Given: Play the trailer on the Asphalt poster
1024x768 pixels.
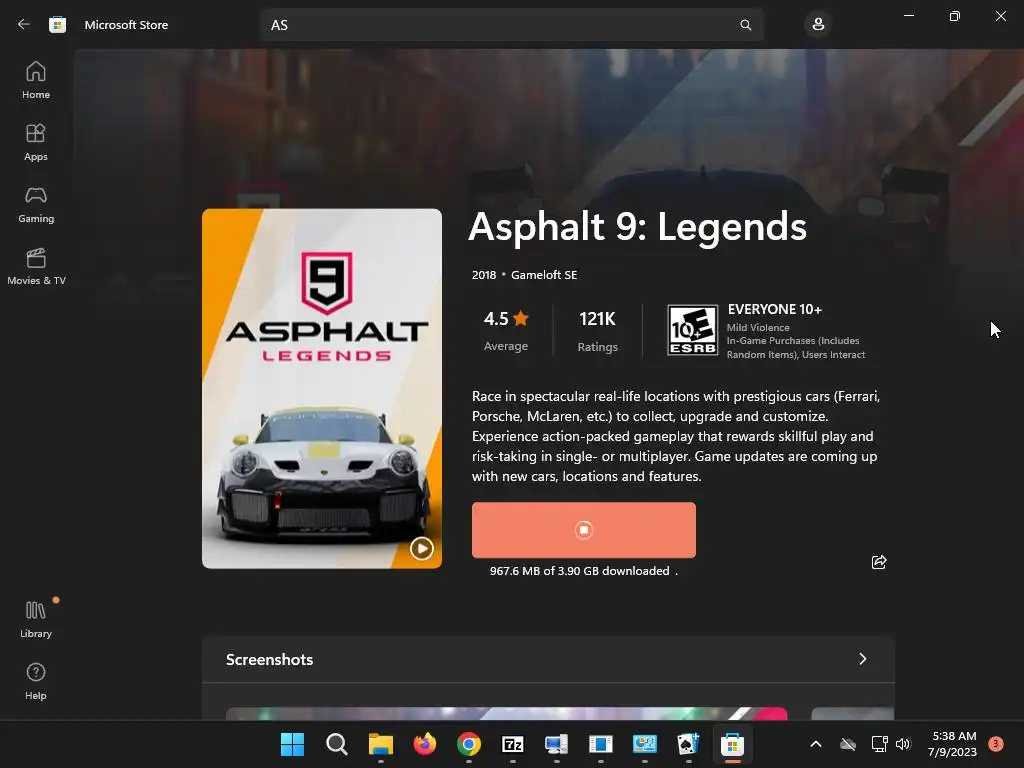Looking at the screenshot, I should pyautogui.click(x=421, y=548).
